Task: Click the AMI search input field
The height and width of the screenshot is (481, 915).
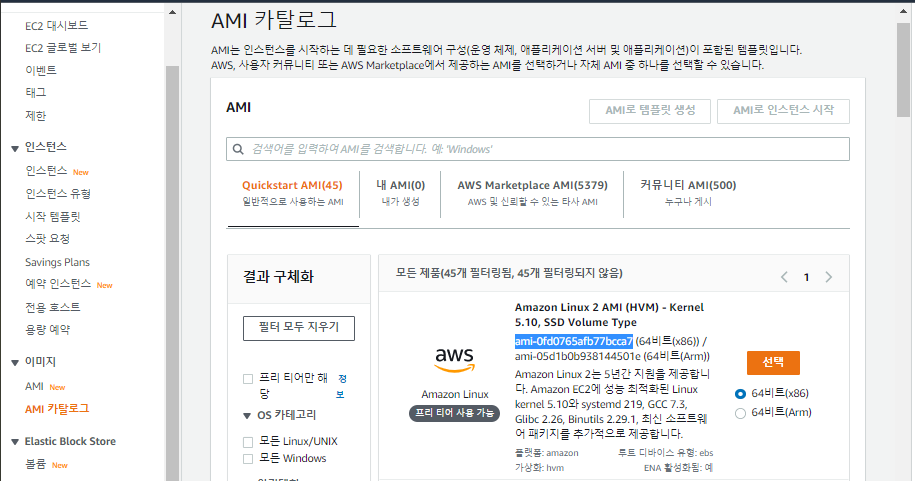Action: point(537,149)
